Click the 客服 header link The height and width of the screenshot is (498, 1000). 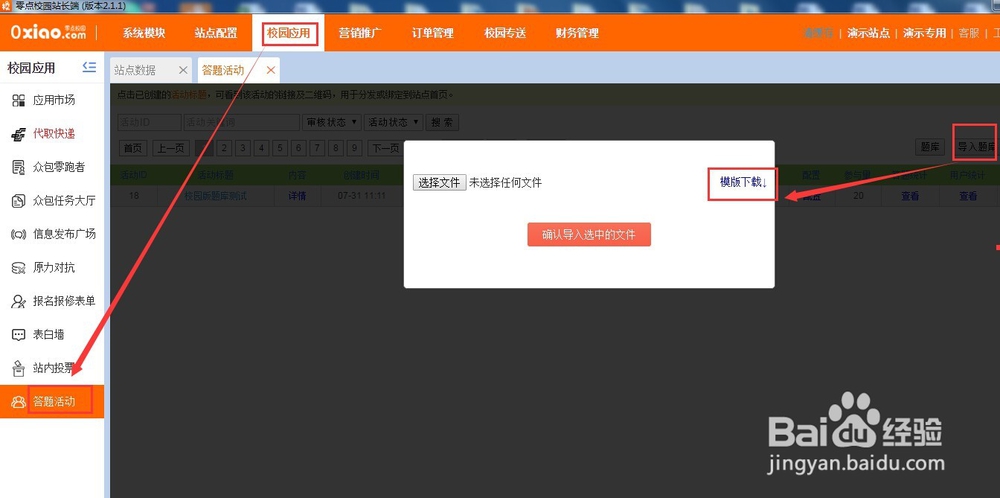point(969,33)
